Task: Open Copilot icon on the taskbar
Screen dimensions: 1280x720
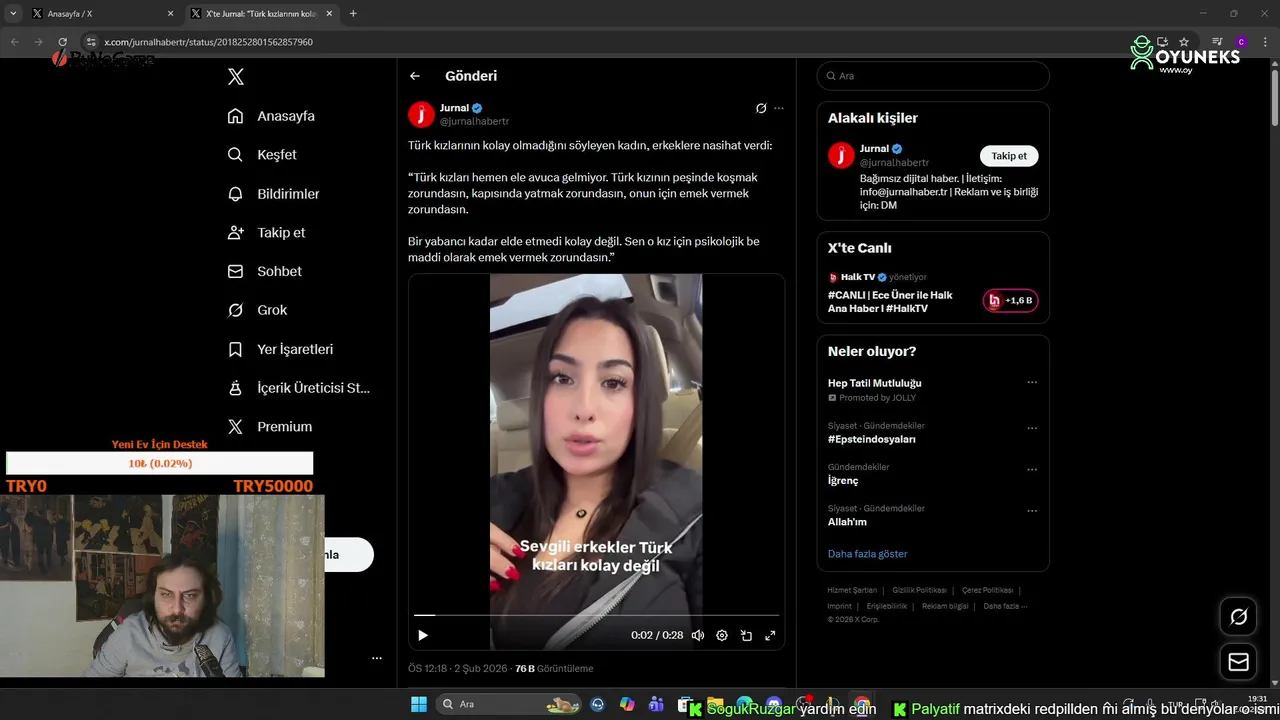Action: (627, 704)
